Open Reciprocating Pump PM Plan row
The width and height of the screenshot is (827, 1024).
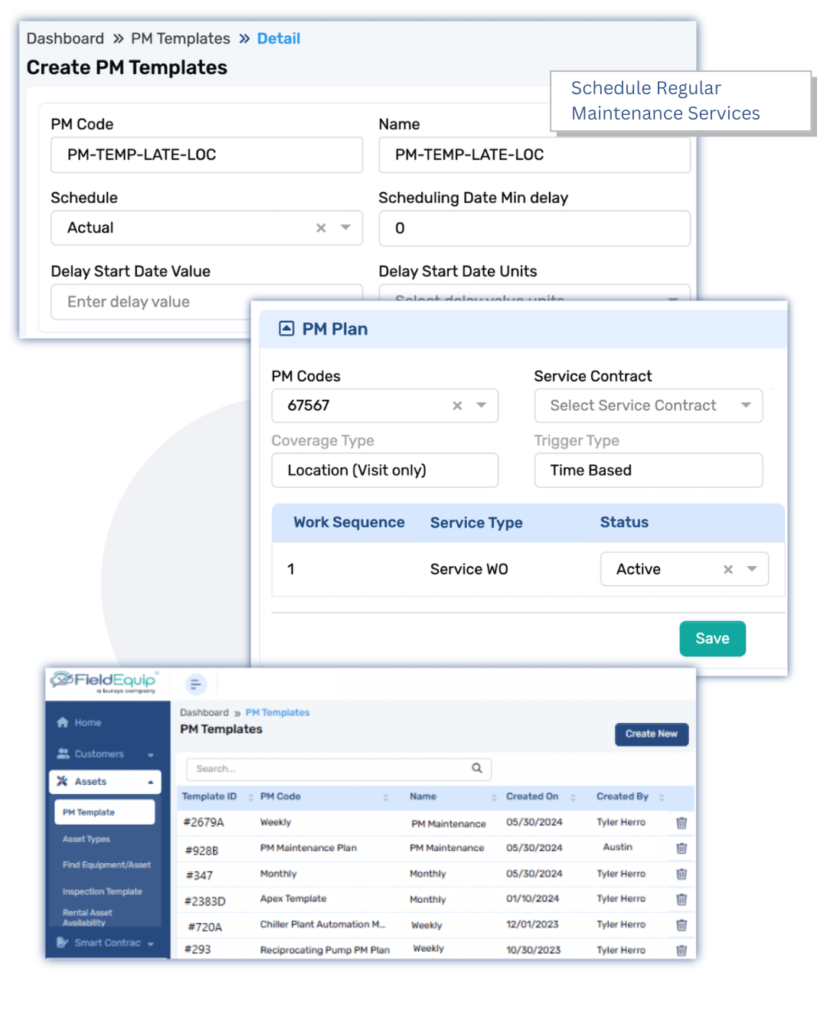click(435, 950)
